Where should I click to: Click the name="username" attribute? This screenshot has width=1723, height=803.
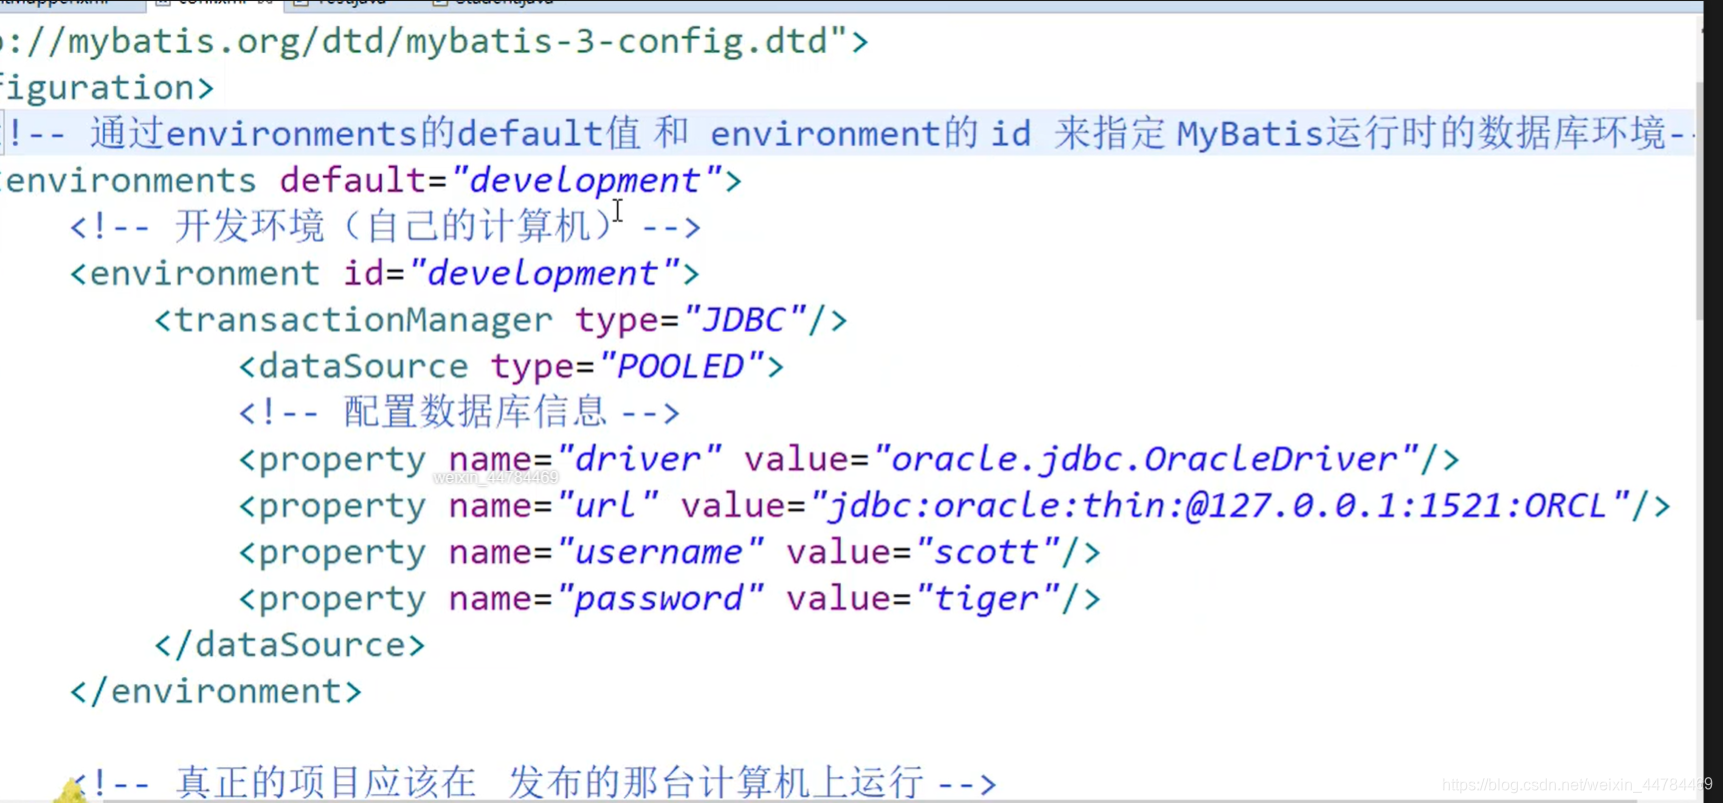[x=606, y=552]
